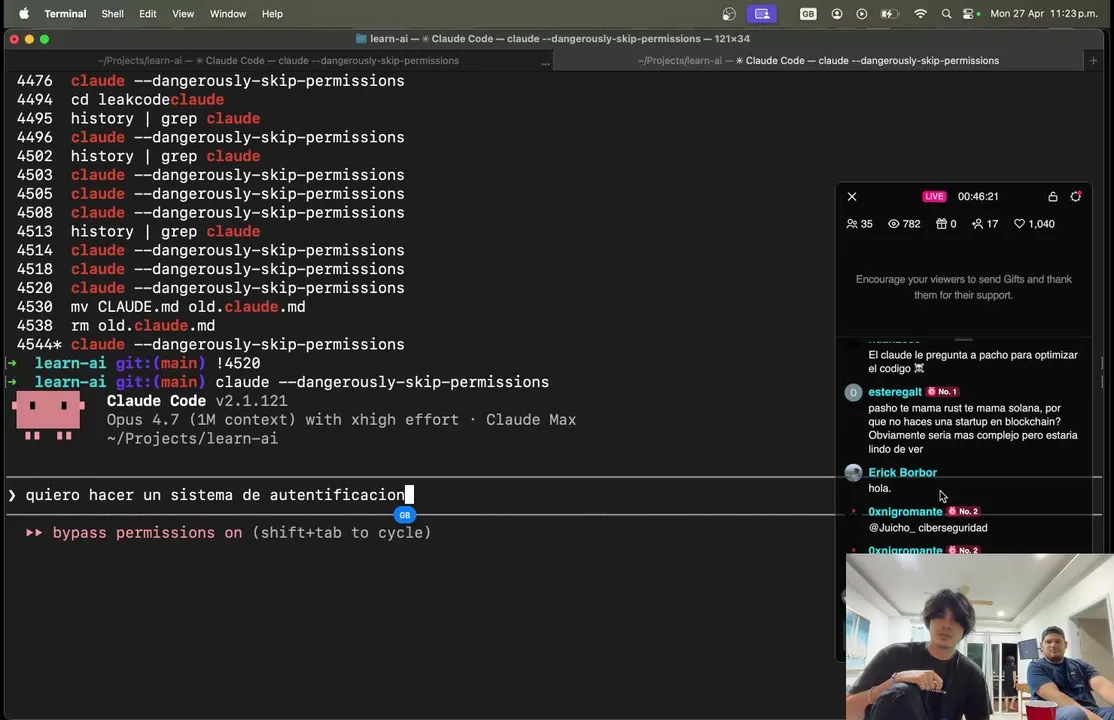1114x720 pixels.
Task: Add a new terminal tab with plus button
Action: pos(1093,60)
